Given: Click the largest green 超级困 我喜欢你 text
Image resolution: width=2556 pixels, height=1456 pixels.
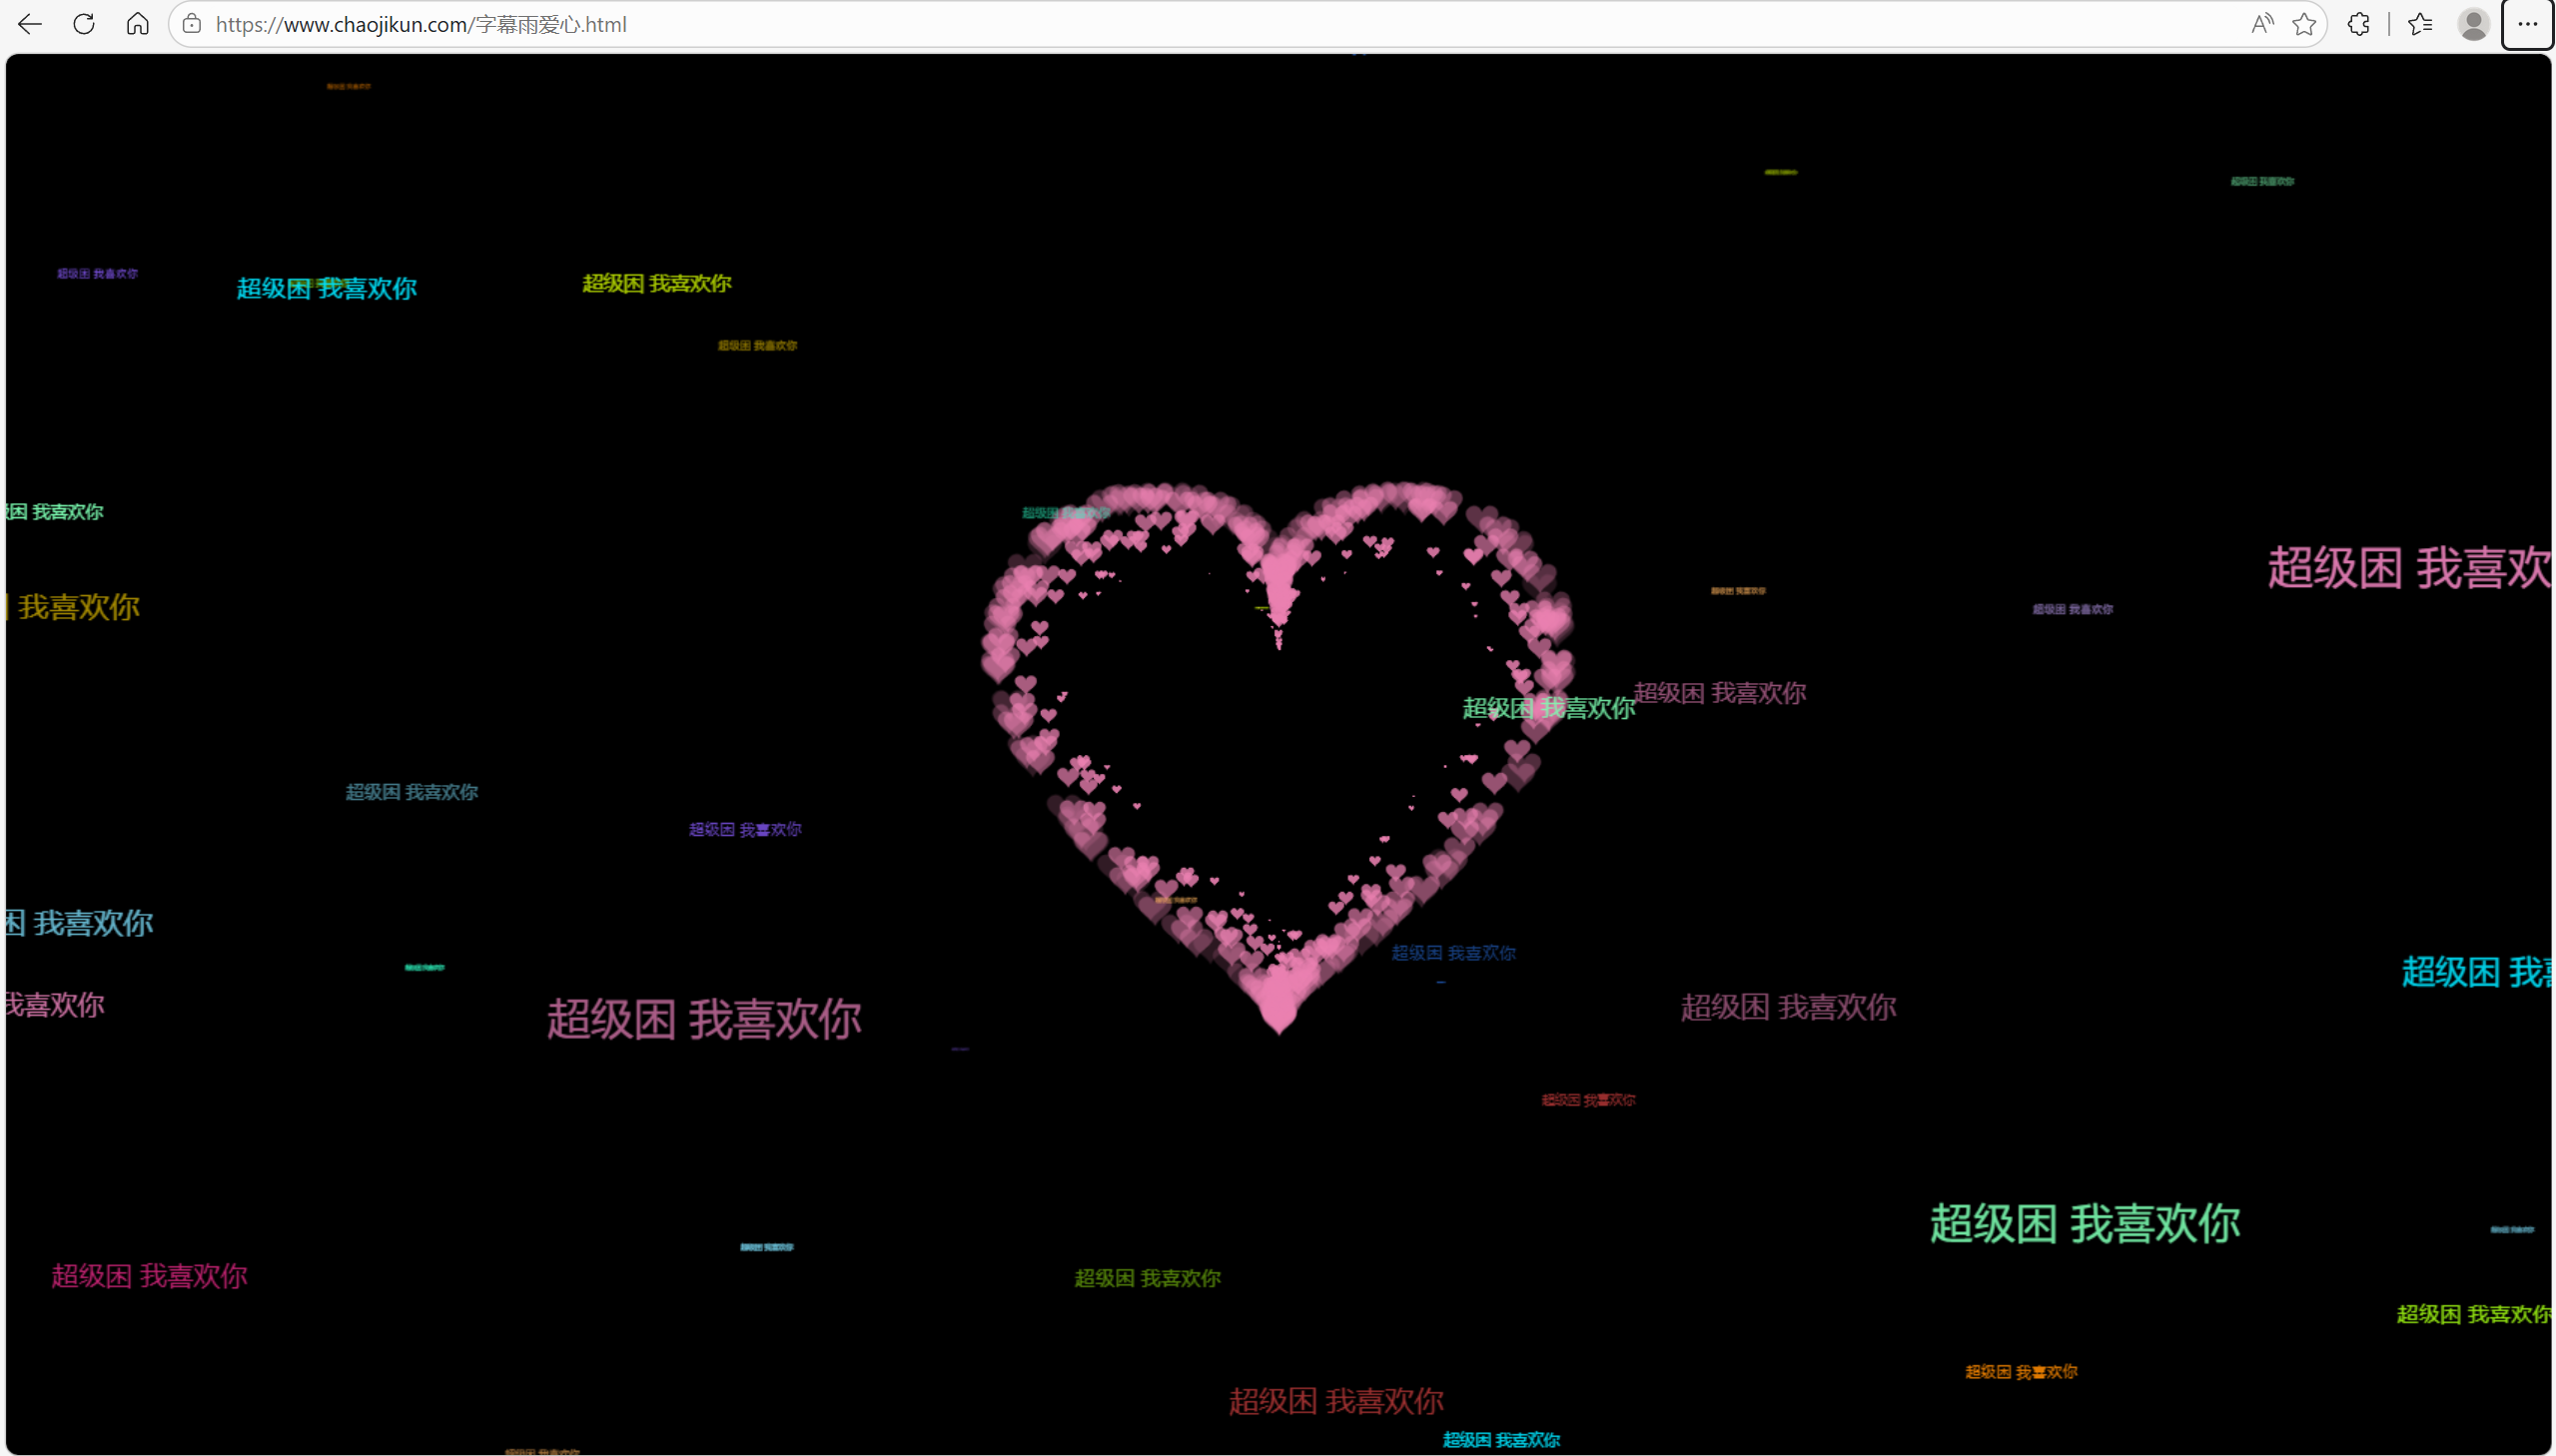Looking at the screenshot, I should click(x=2084, y=1224).
